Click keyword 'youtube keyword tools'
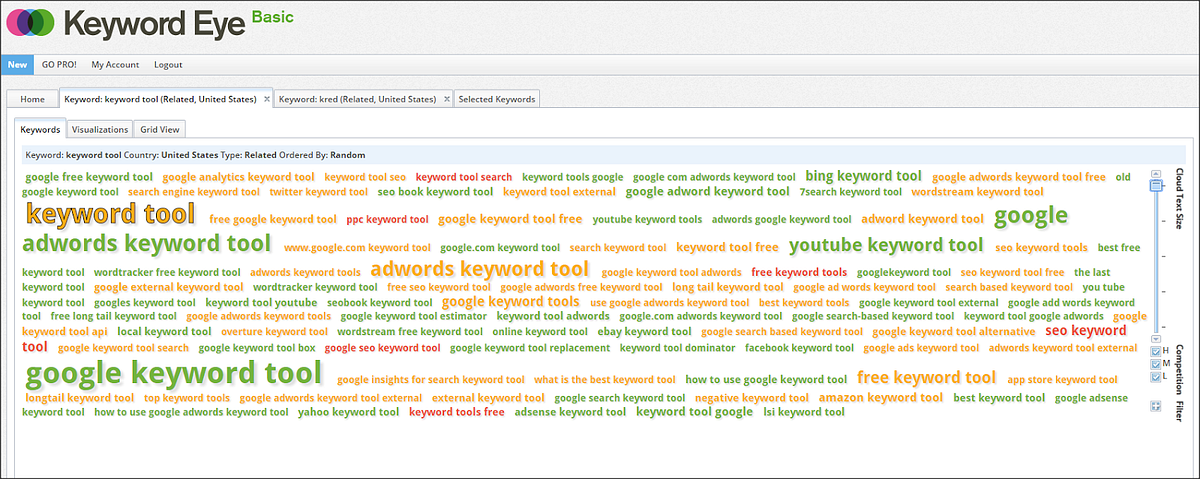 647,219
